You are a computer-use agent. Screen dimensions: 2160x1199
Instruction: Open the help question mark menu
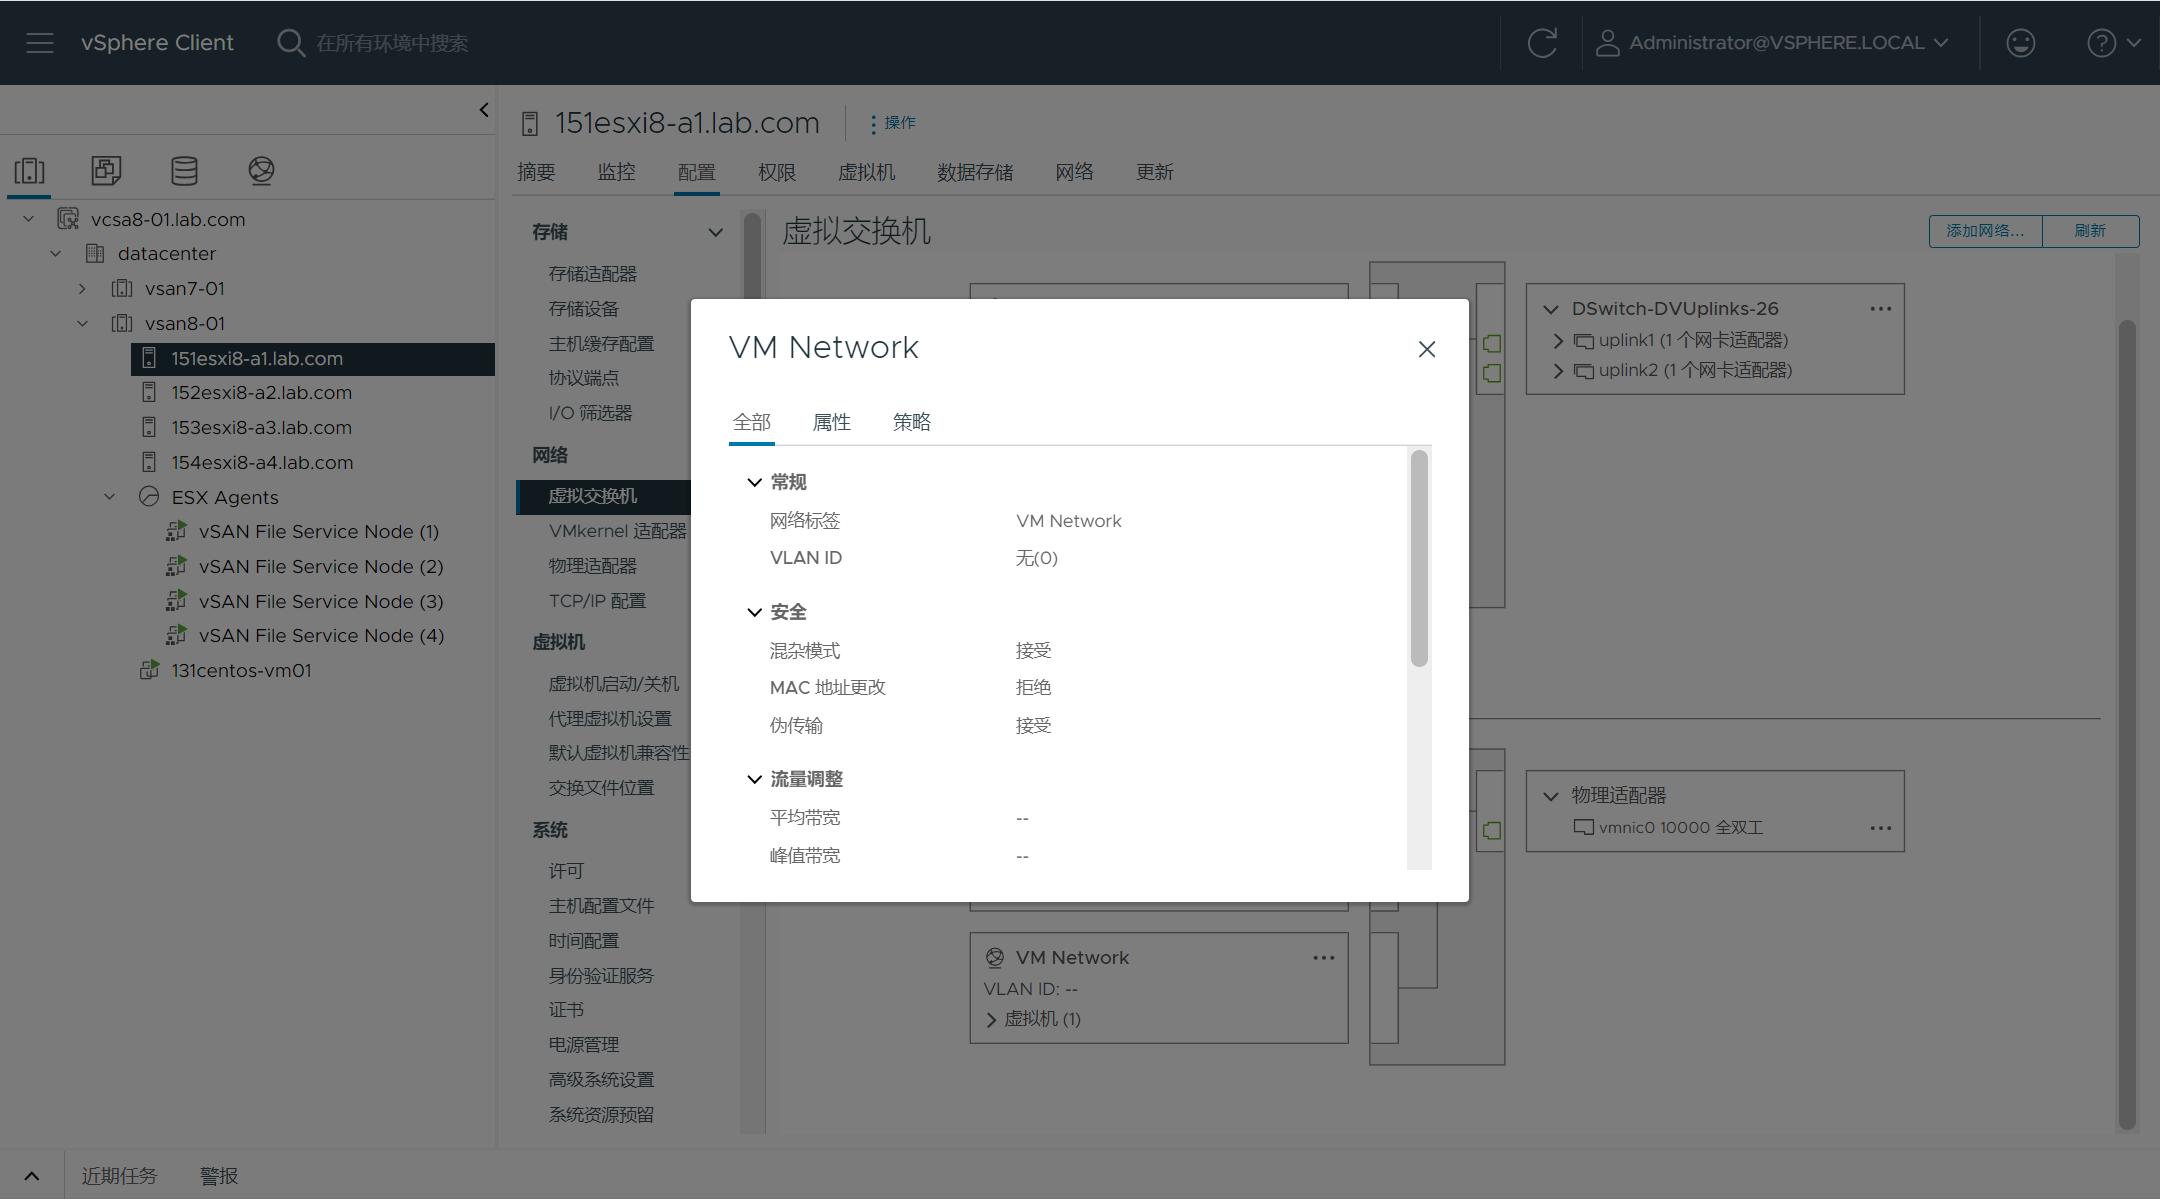coord(2113,43)
